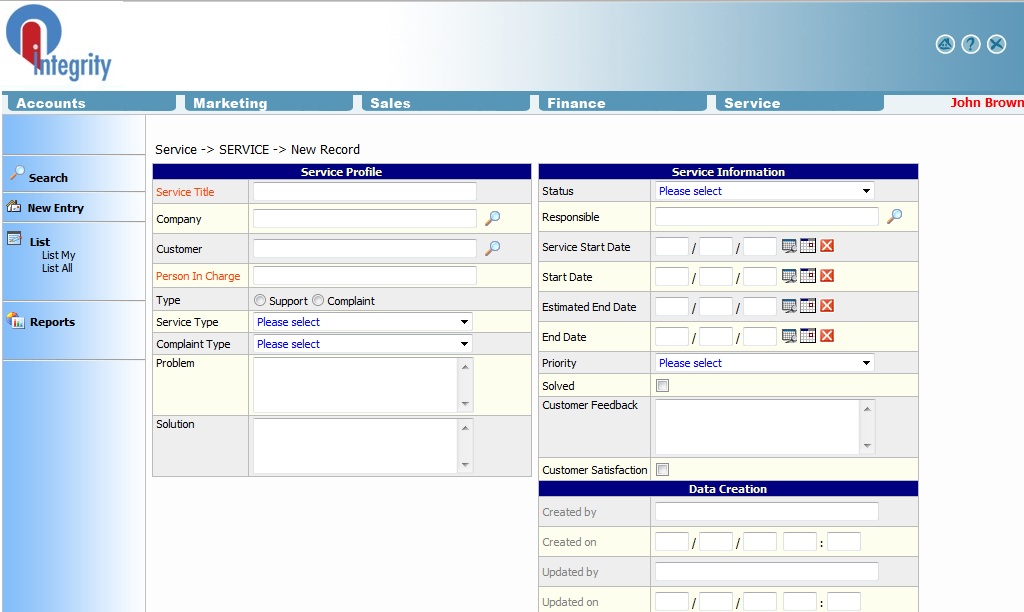Open help via the question mark icon

coord(971,44)
